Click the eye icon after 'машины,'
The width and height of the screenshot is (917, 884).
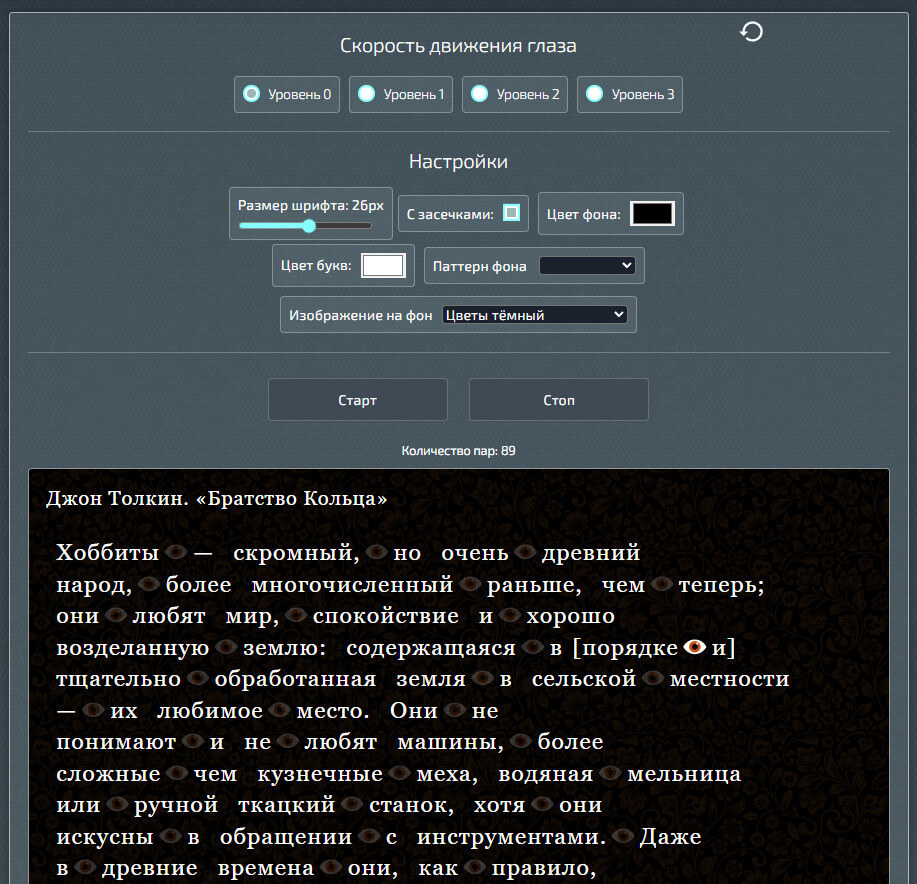(520, 741)
